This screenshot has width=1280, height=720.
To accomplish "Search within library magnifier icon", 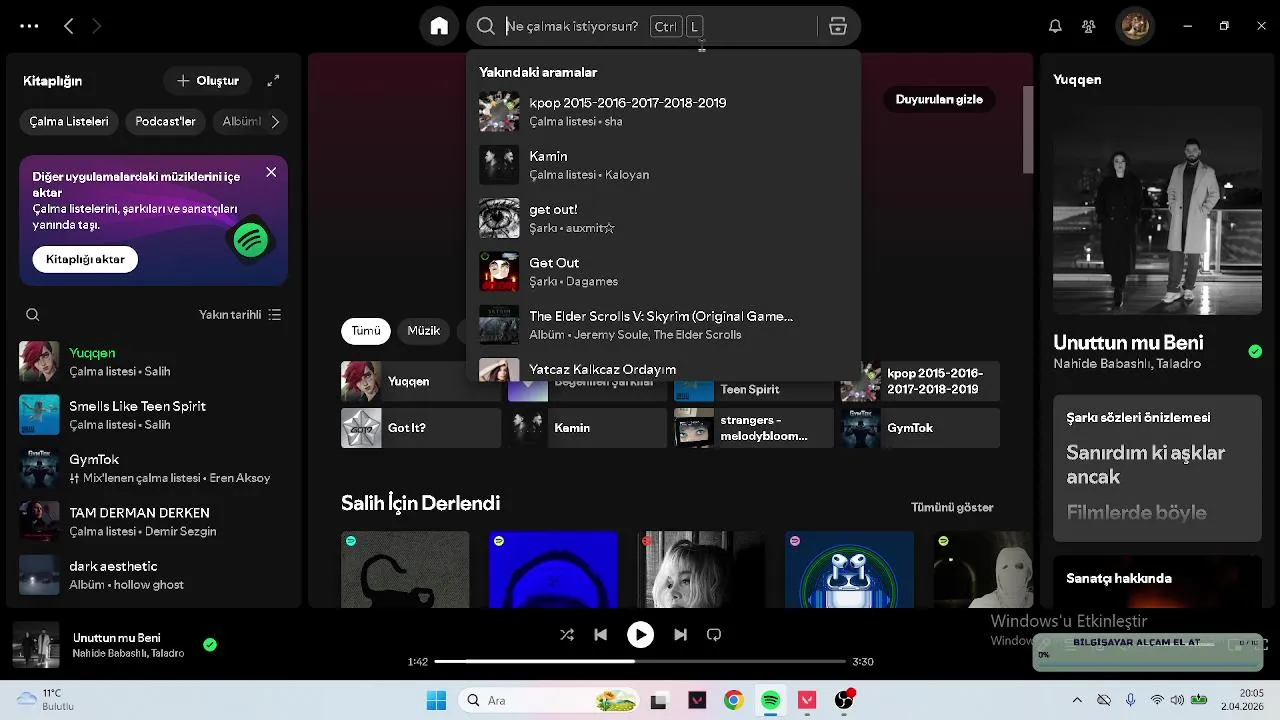I will coord(33,314).
